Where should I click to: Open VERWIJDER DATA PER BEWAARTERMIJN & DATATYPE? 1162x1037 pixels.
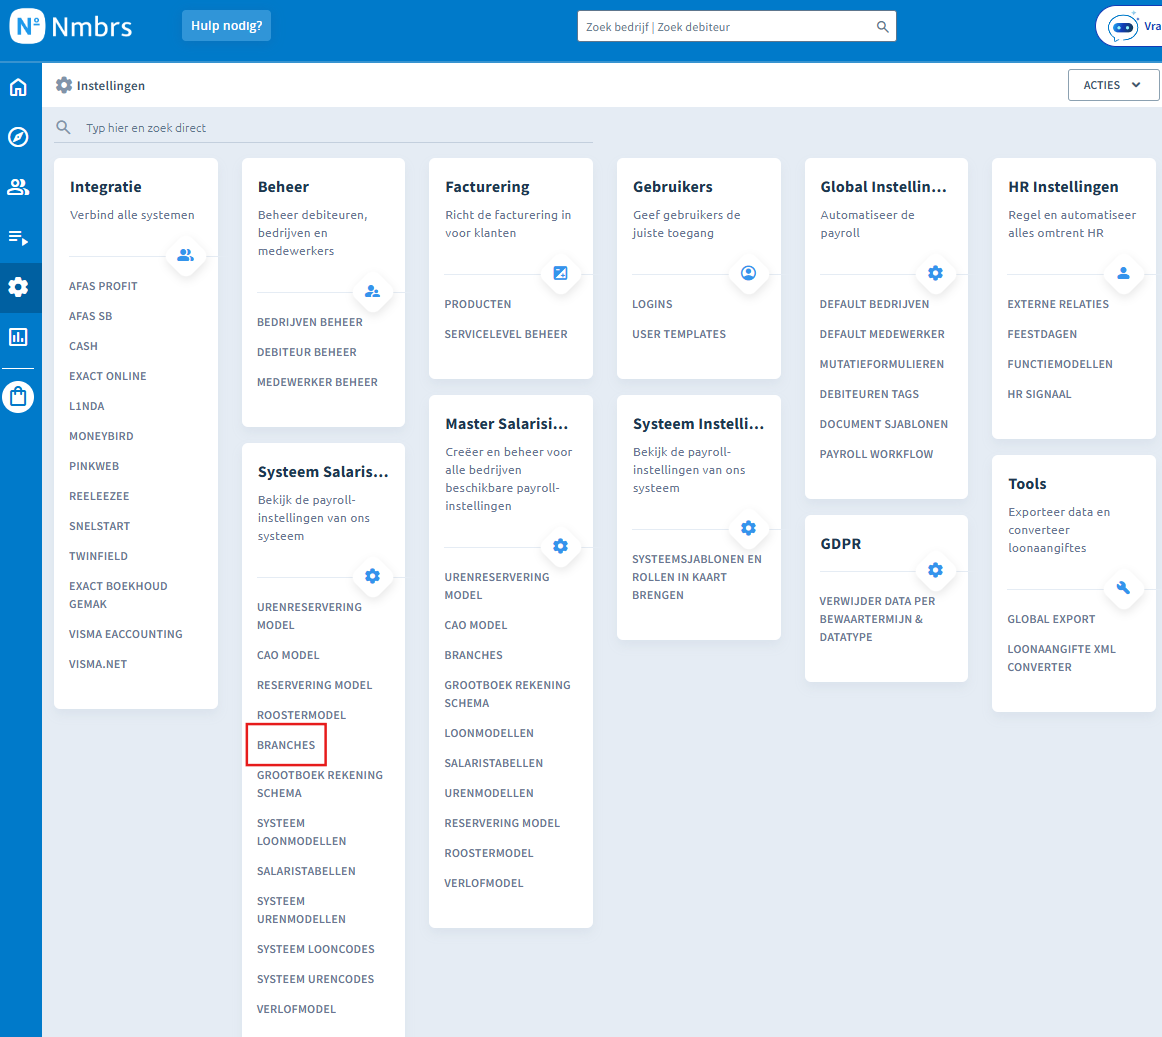pos(877,619)
